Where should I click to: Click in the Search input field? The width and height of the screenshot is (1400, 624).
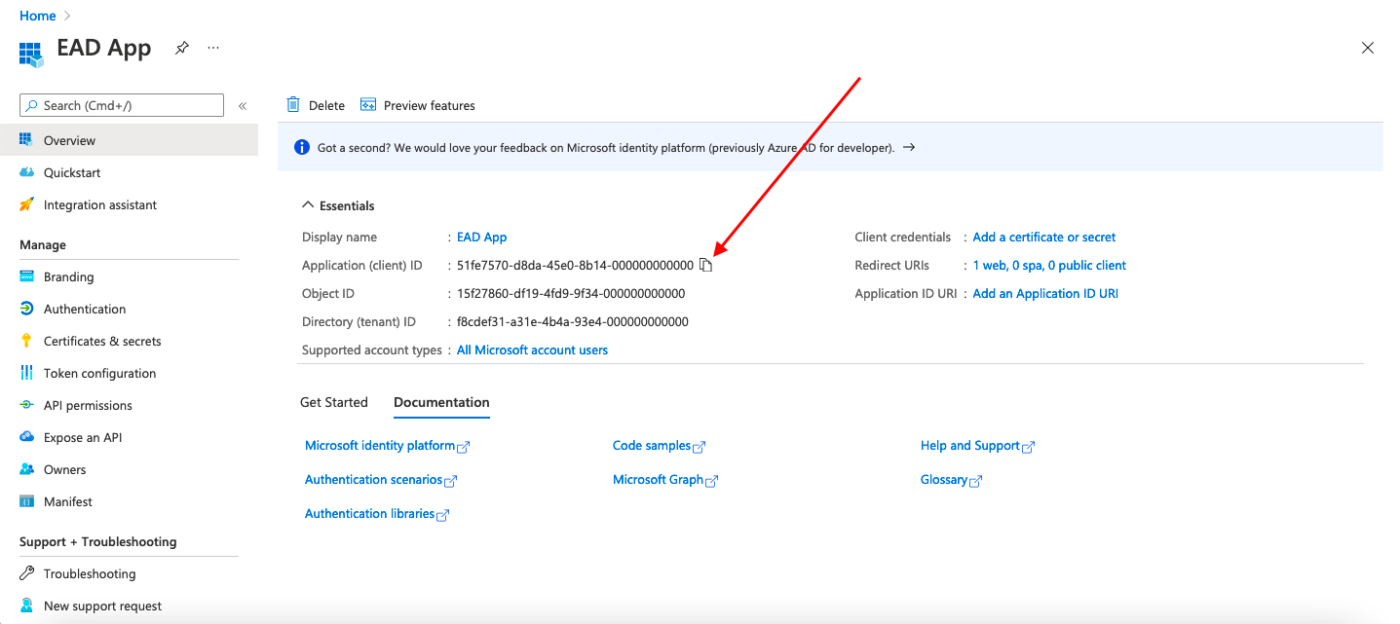click(130, 106)
